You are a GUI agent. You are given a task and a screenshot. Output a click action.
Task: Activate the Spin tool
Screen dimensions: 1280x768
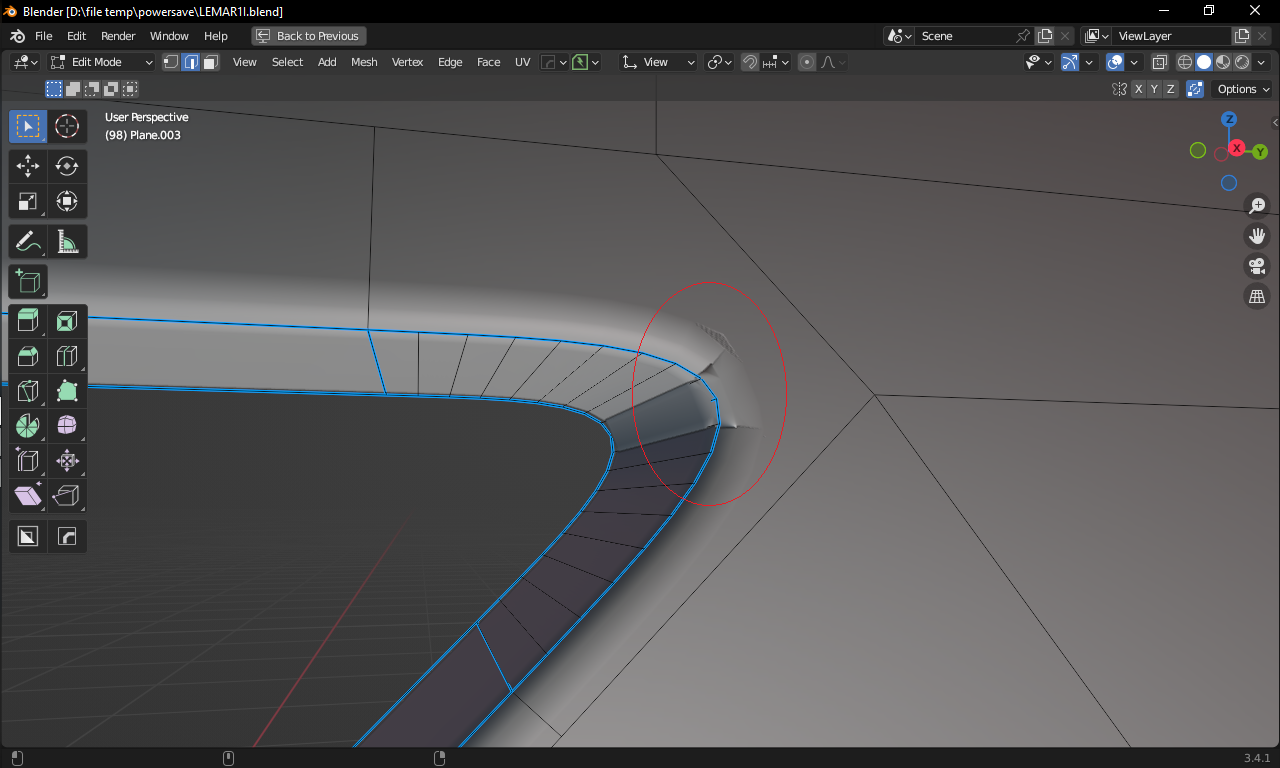click(x=28, y=426)
